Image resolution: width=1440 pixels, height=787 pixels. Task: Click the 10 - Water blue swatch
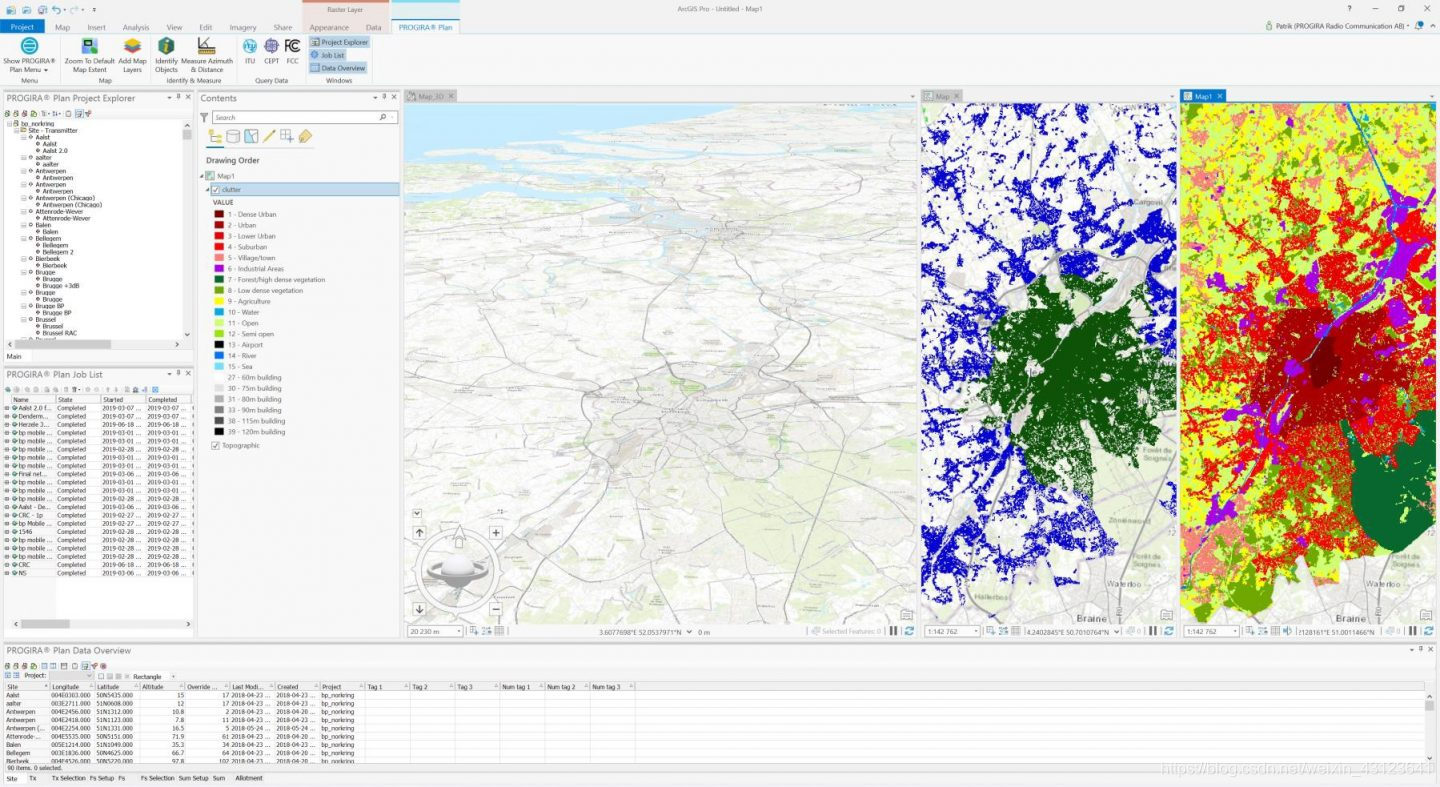tap(219, 312)
